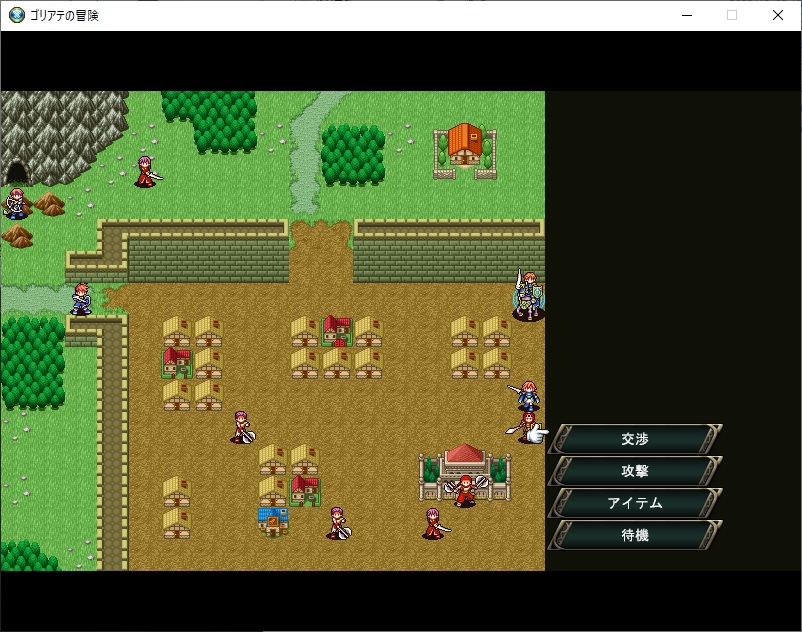The height and width of the screenshot is (632, 802).
Task: Click the axe fighter beside the blue shop
Action: (x=338, y=523)
